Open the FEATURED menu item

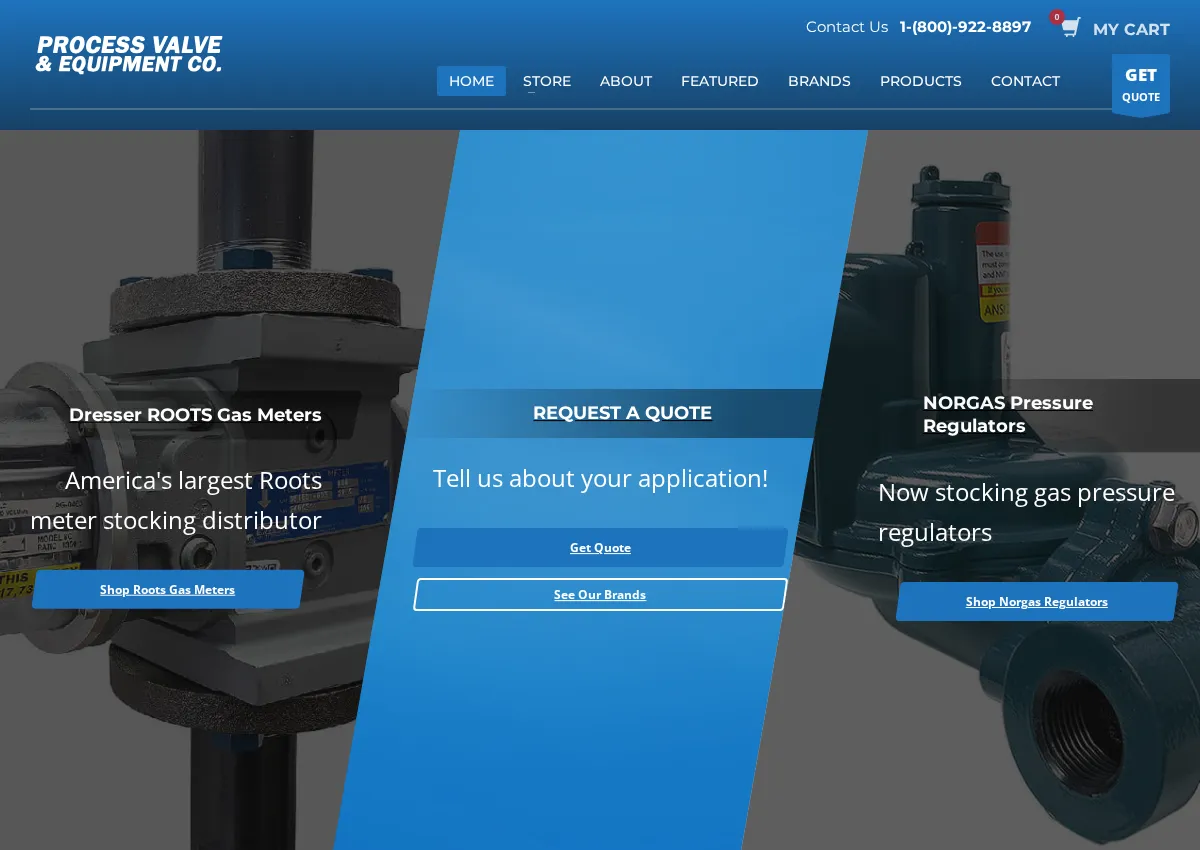720,81
